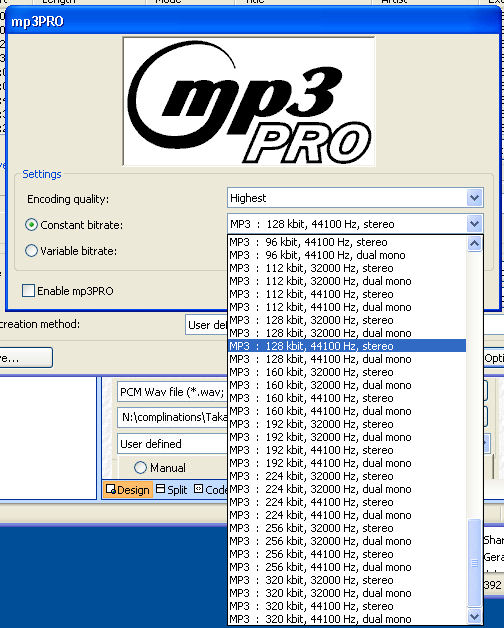Image resolution: width=504 pixels, height=628 pixels.
Task: Open the Encoding quality dropdown
Action: pos(355,198)
